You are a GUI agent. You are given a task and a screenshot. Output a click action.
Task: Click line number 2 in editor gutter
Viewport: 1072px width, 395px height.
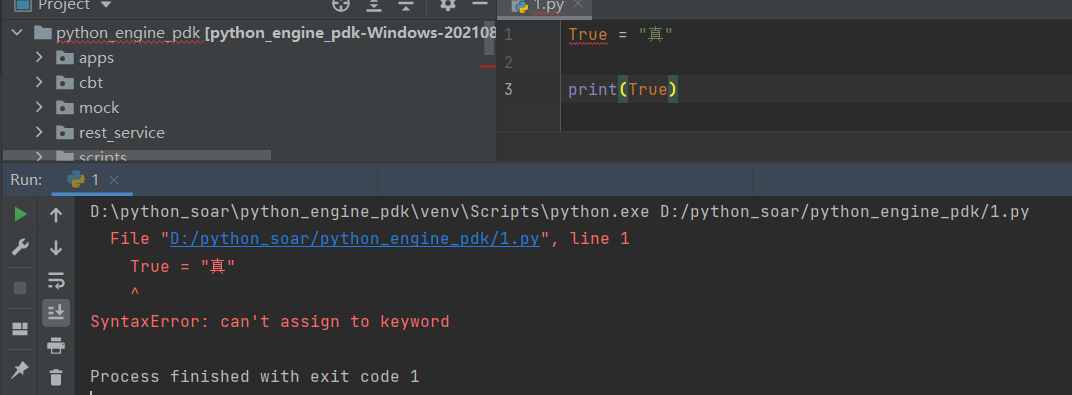pos(508,62)
